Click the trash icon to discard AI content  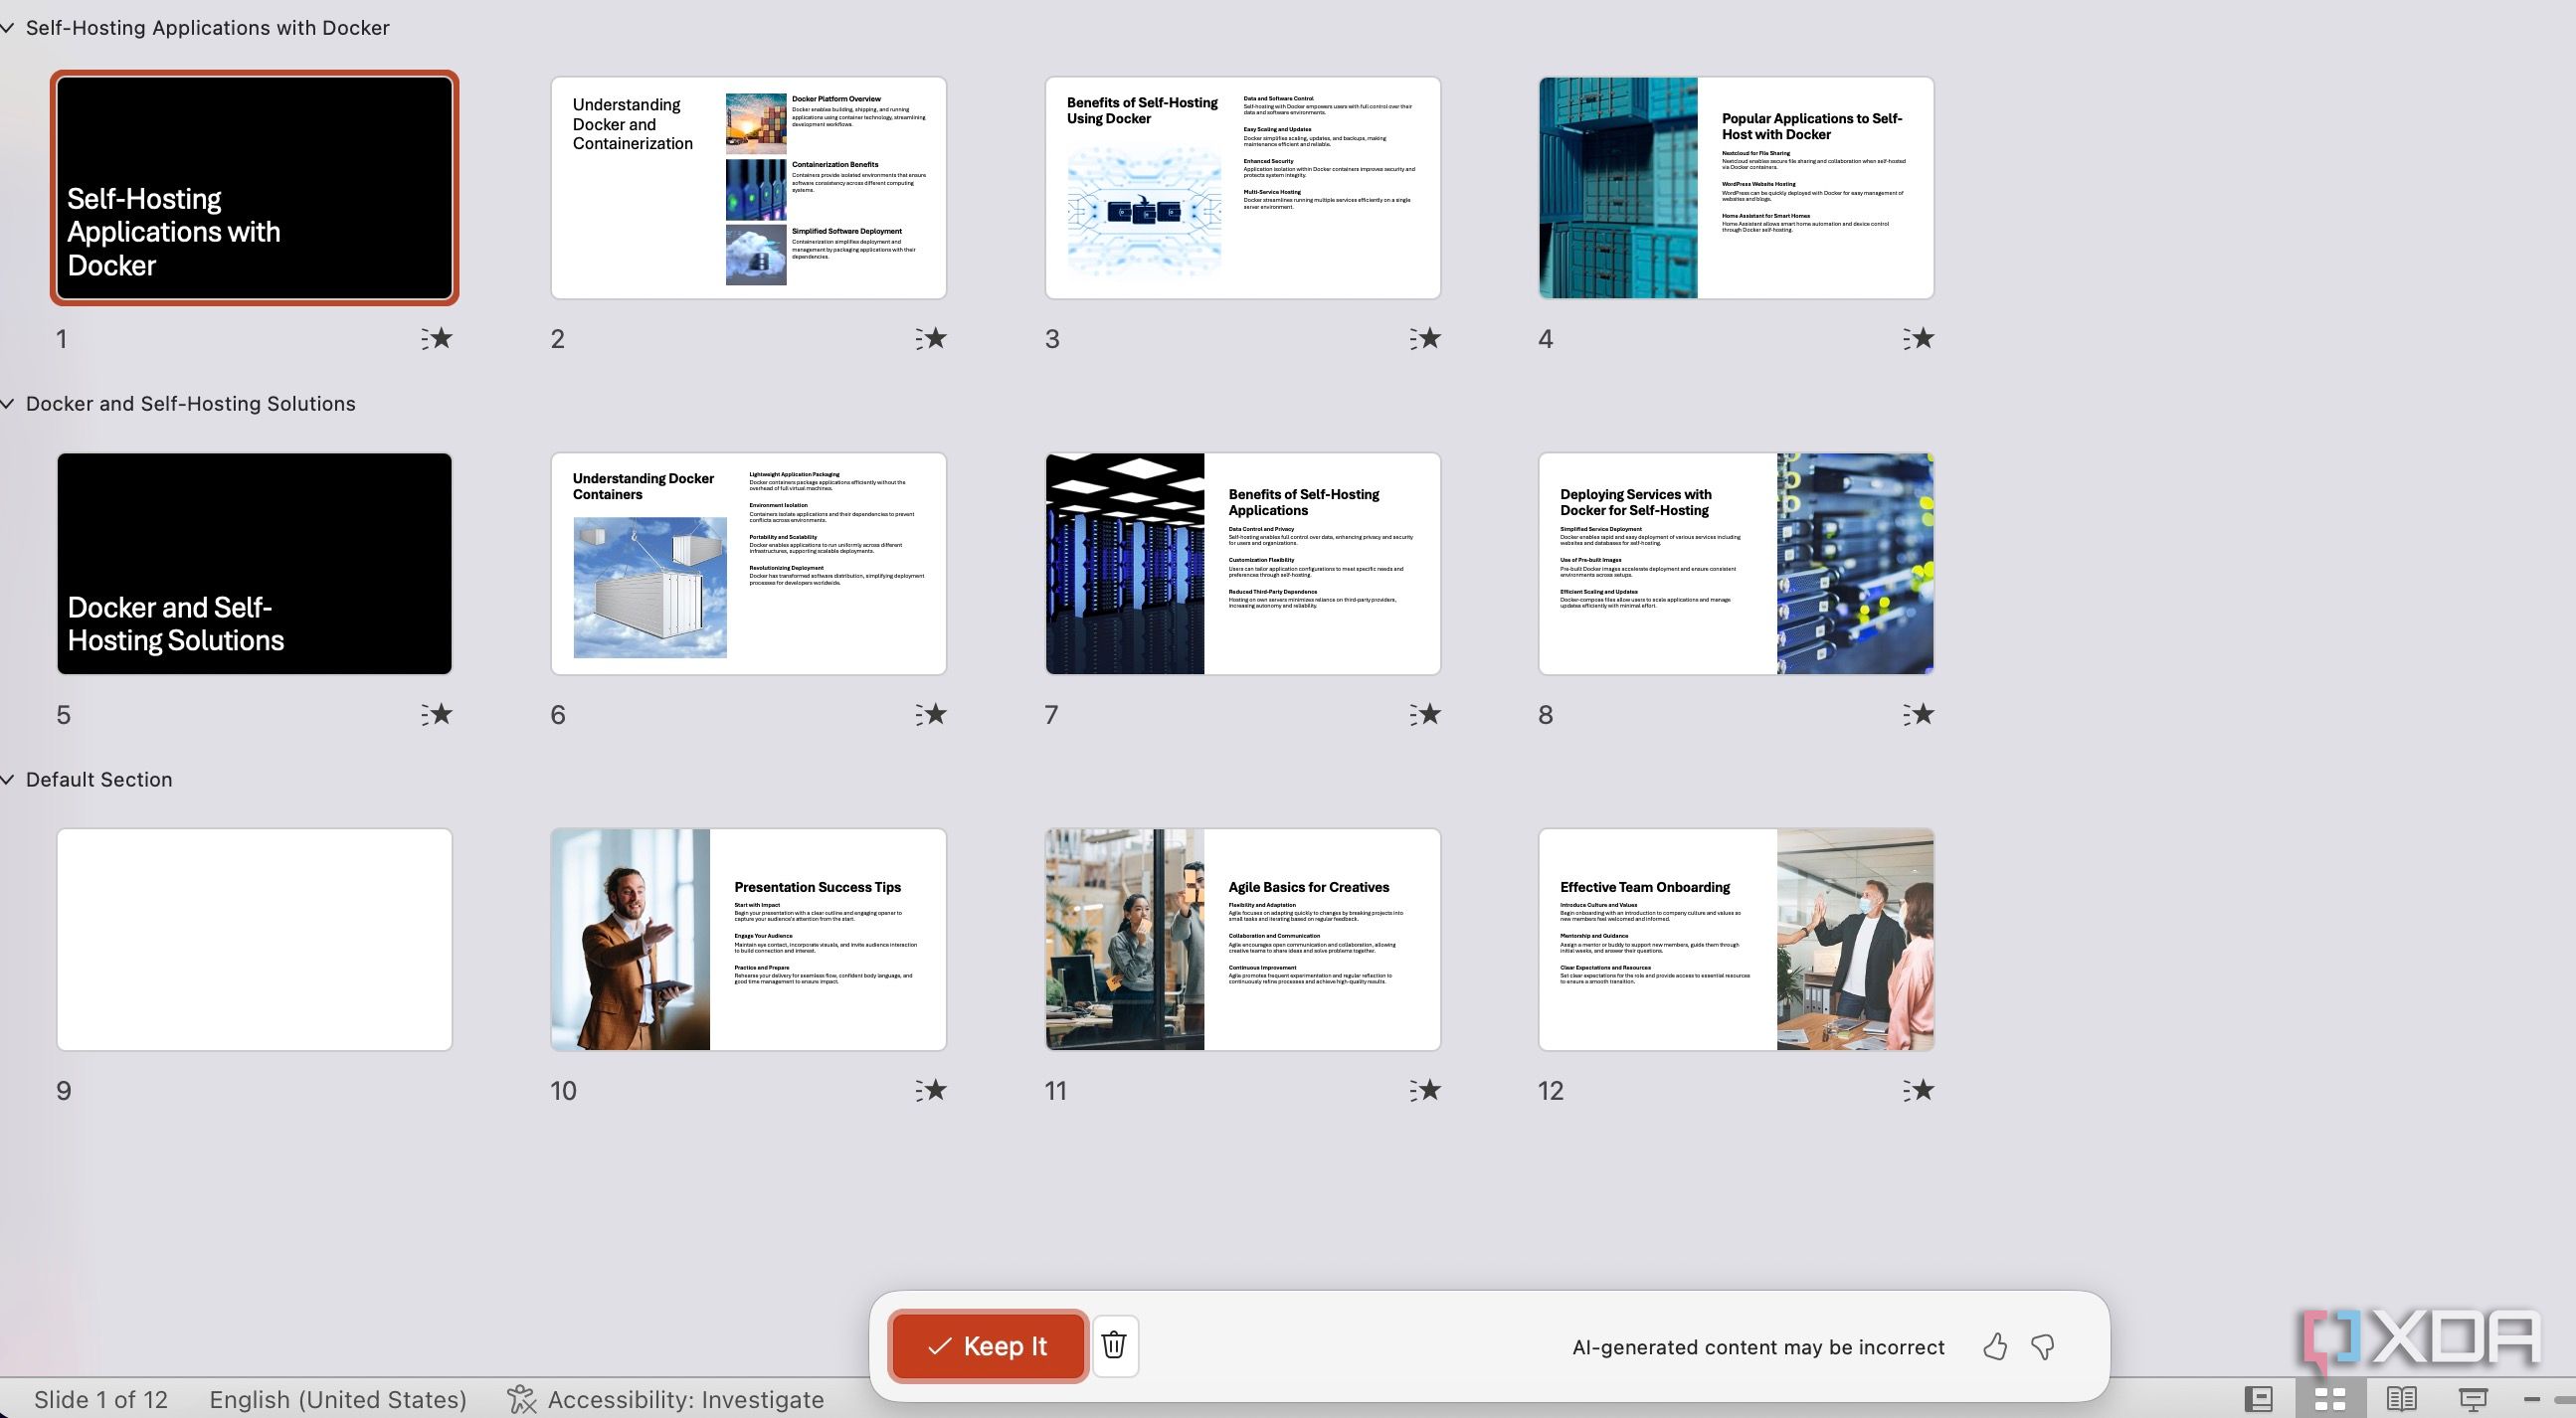pos(1114,1345)
